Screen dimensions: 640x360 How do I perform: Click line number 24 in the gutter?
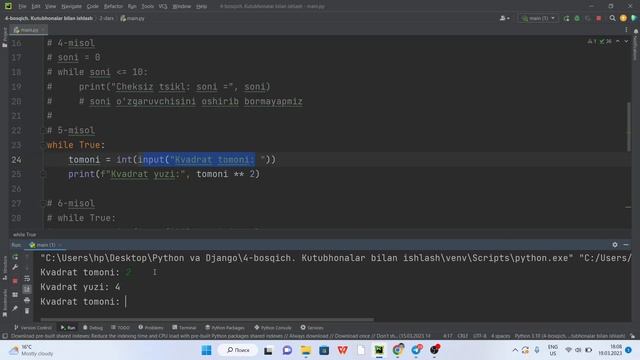pyautogui.click(x=16, y=160)
